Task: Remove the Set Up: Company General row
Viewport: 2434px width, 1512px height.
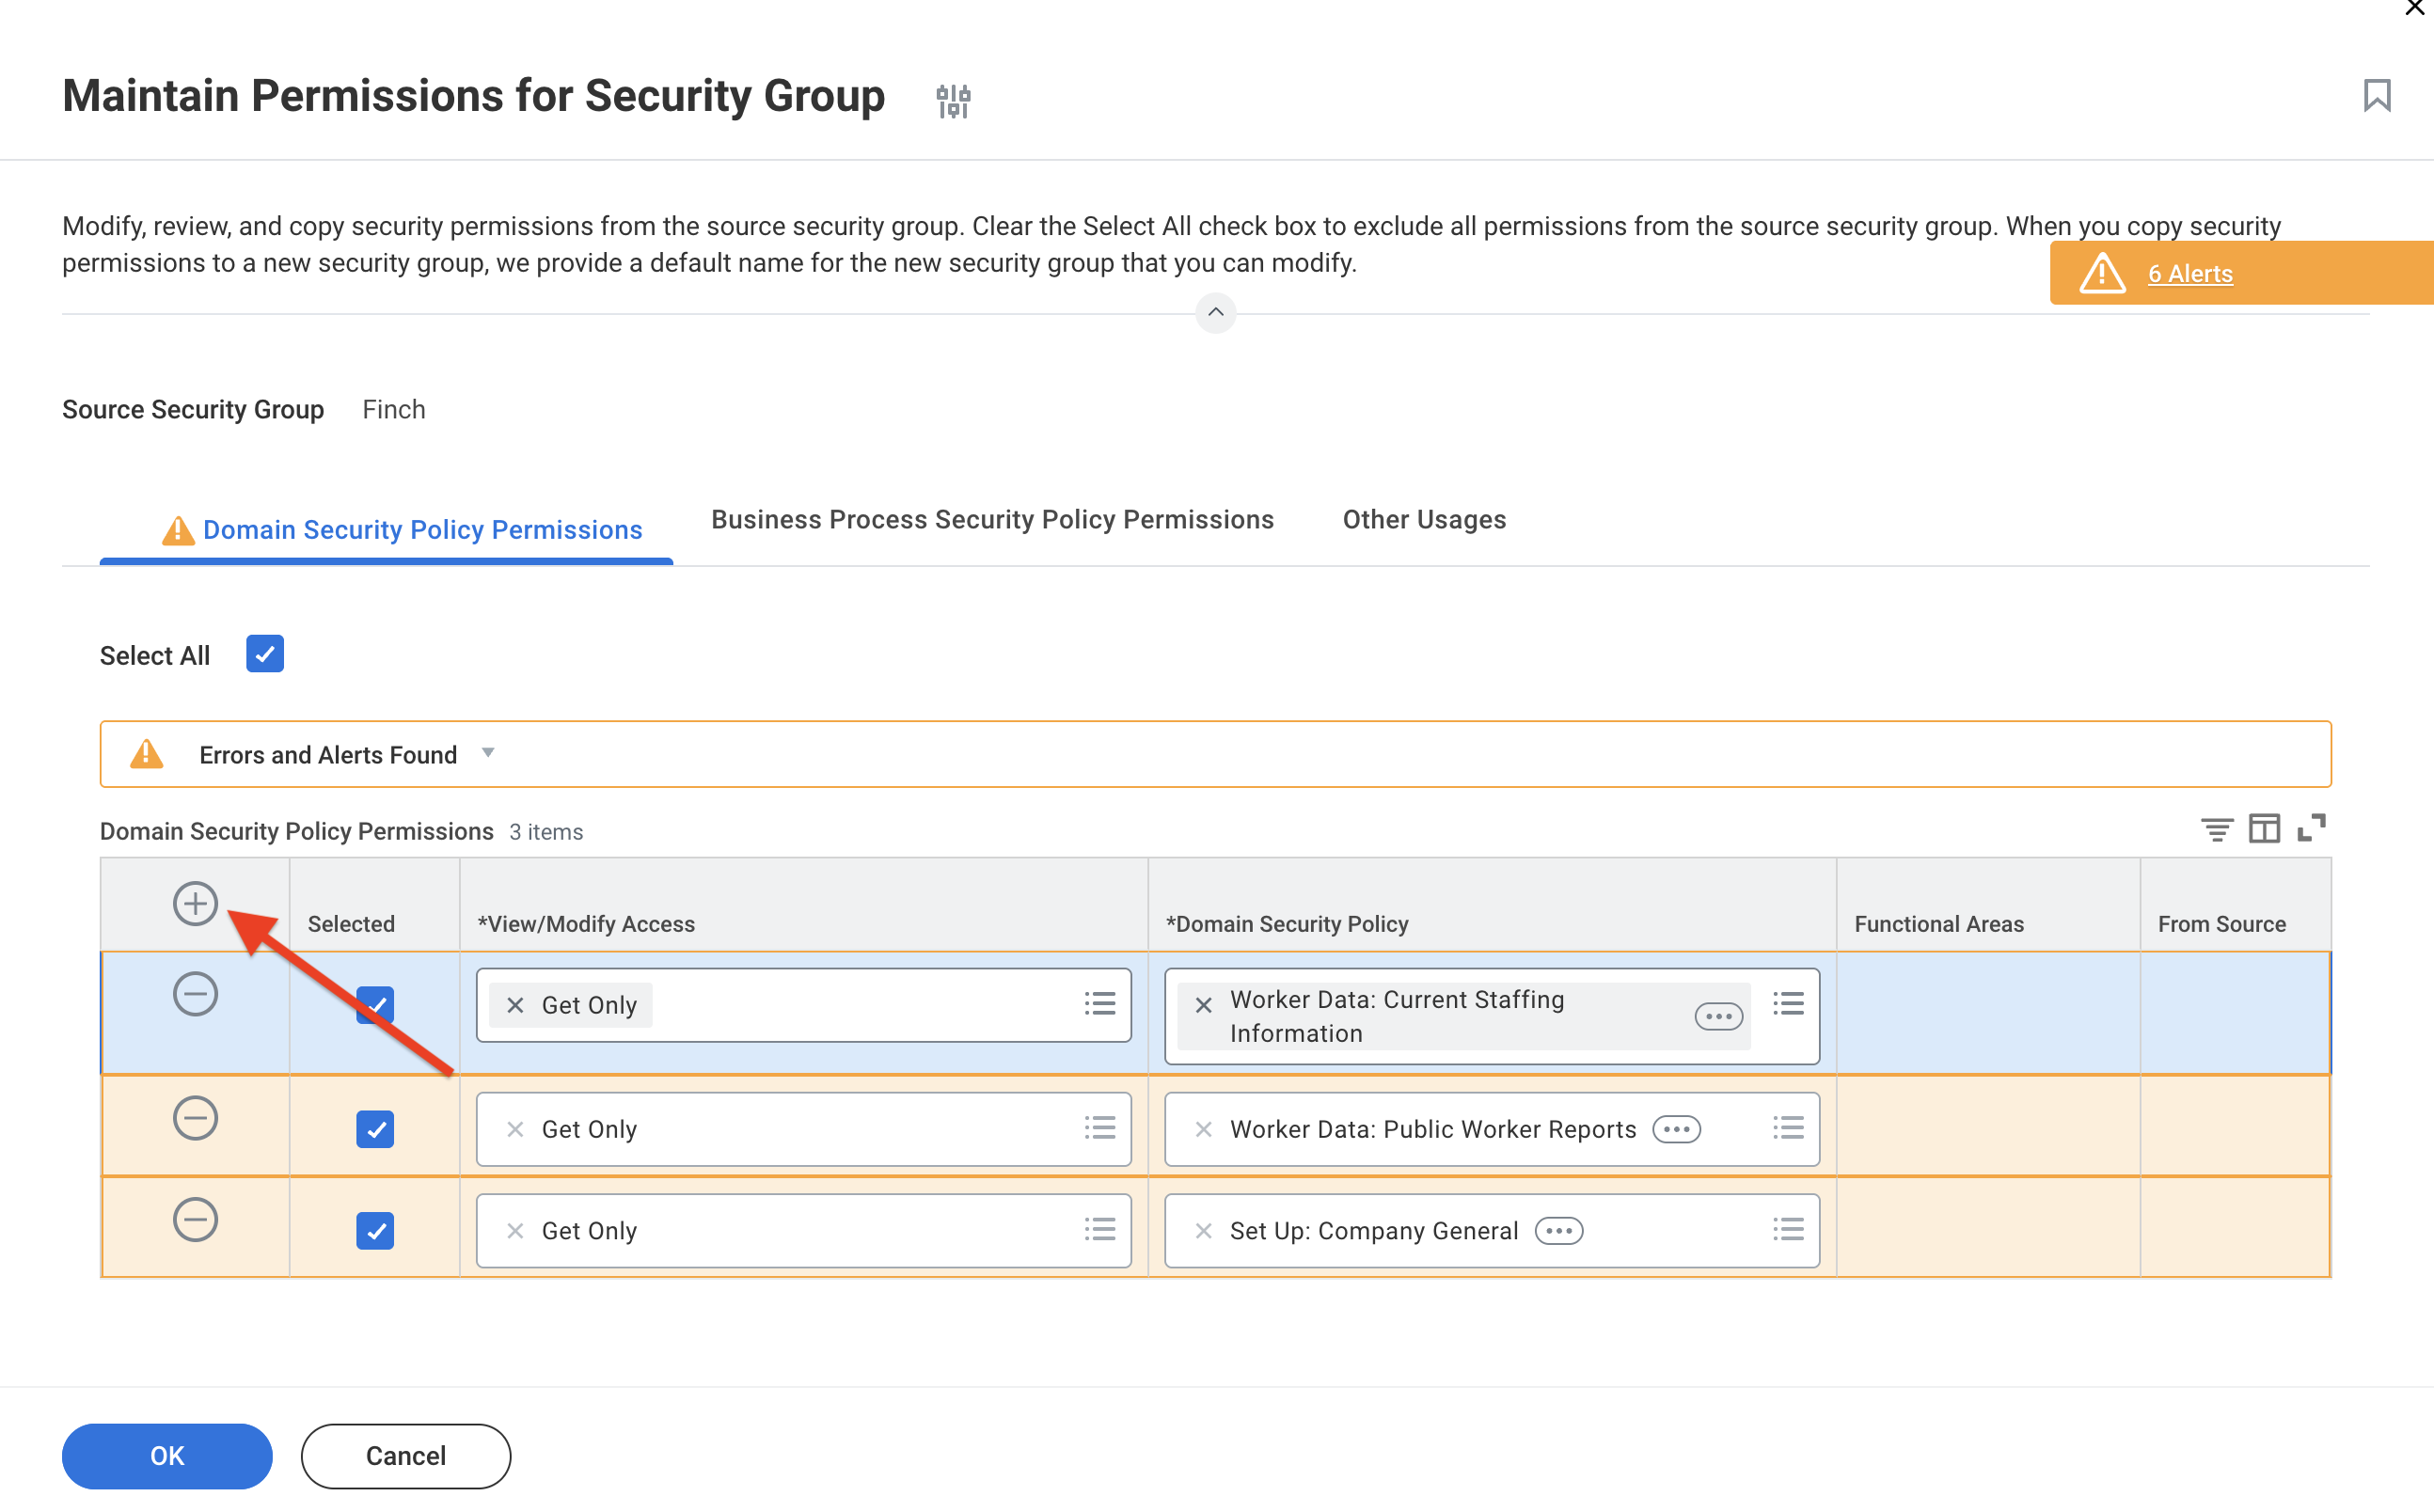Action: pyautogui.click(x=195, y=1220)
